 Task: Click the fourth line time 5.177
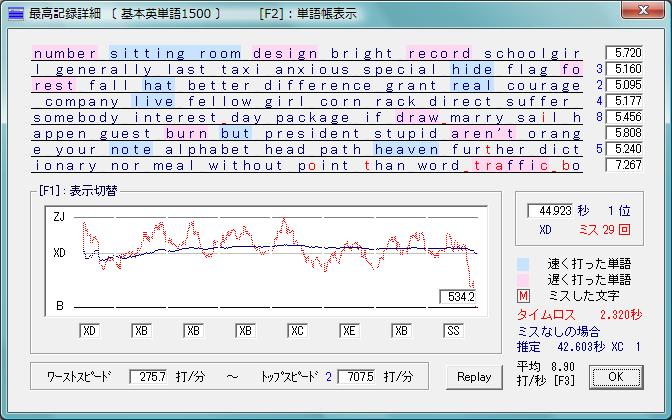(x=624, y=101)
